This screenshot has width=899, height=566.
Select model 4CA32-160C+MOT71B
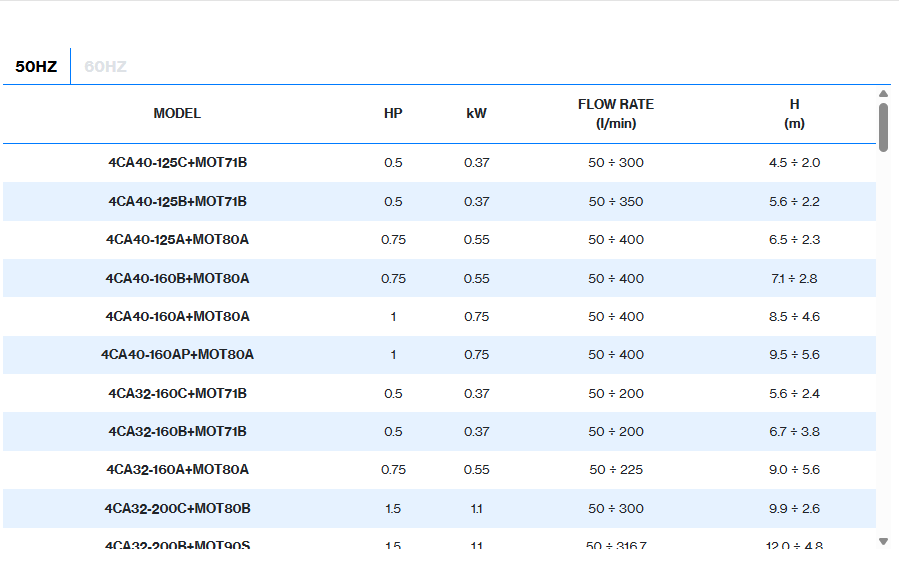point(177,394)
